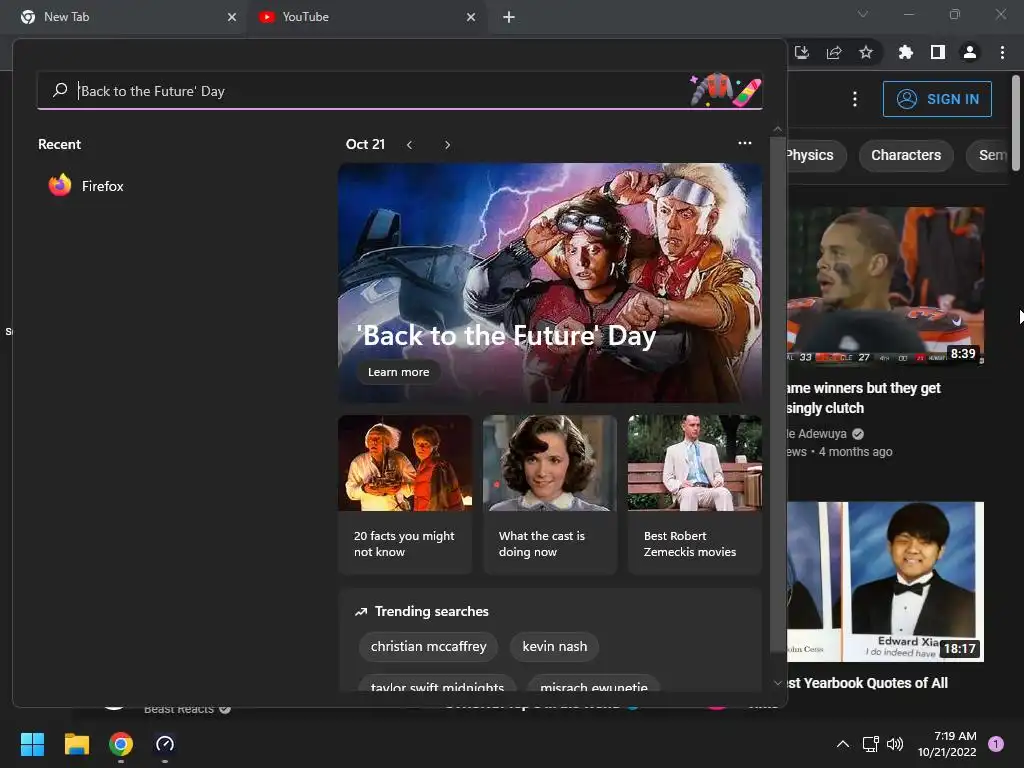Select the 'taylor swift midnights' trending search
This screenshot has width=1024, height=768.
(x=438, y=685)
